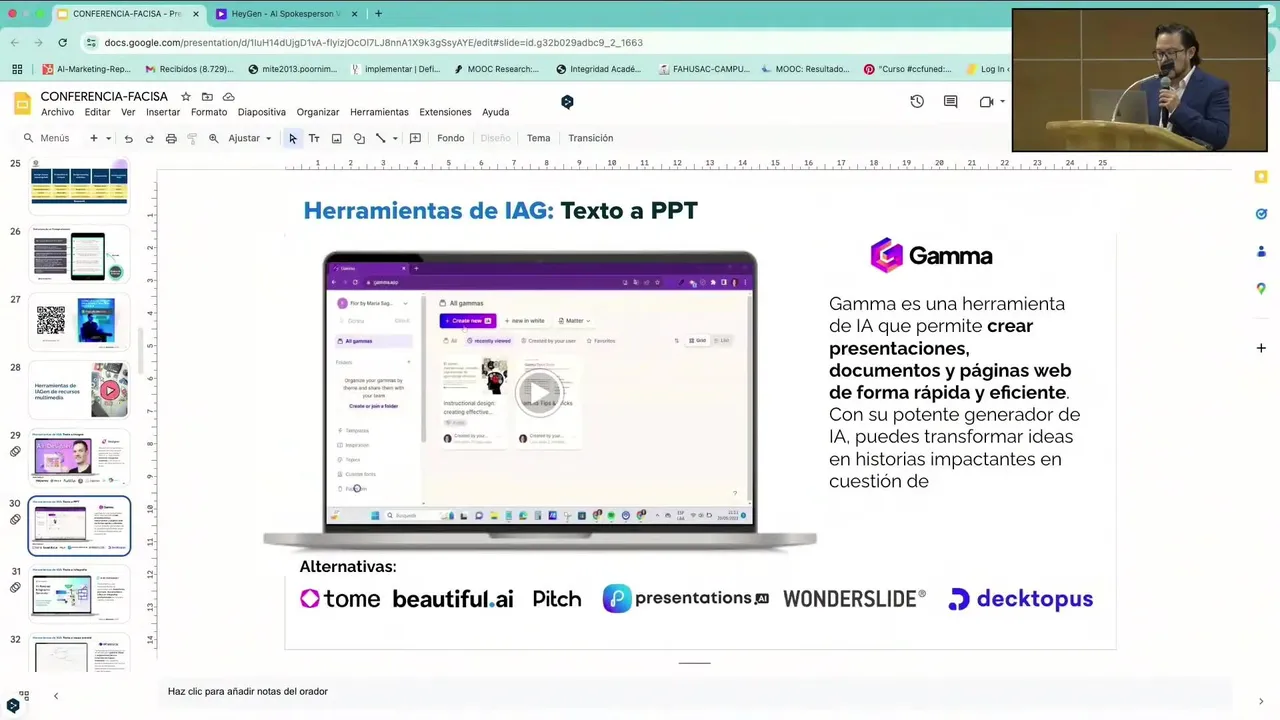The image size is (1280, 720).
Task: Open Google Maps in side panel
Action: (1261, 289)
